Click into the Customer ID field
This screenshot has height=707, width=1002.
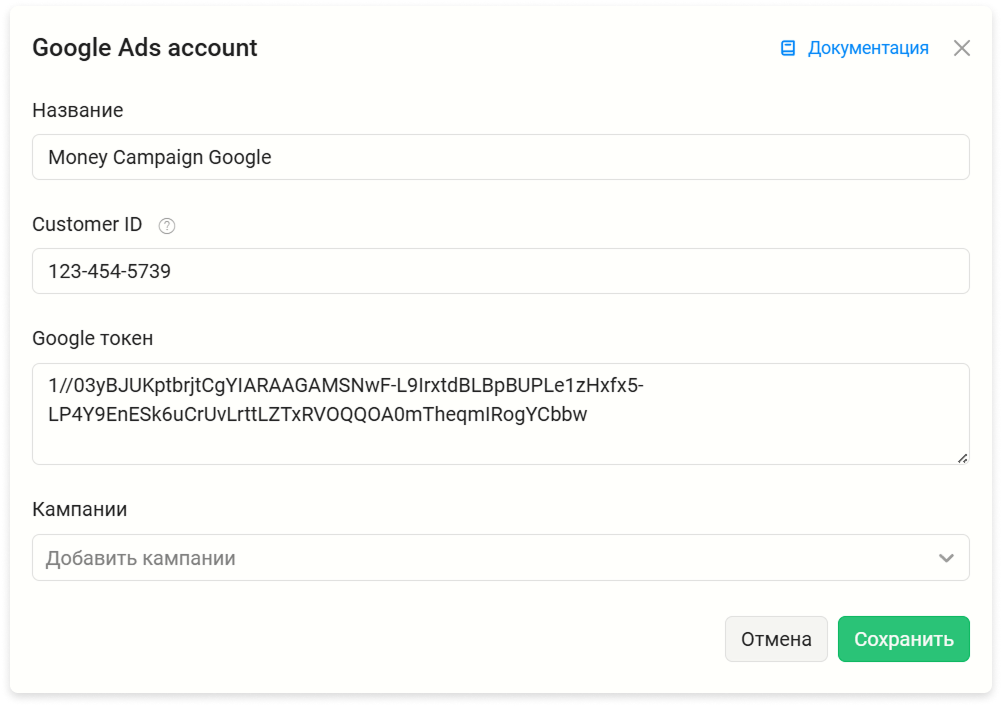point(501,271)
